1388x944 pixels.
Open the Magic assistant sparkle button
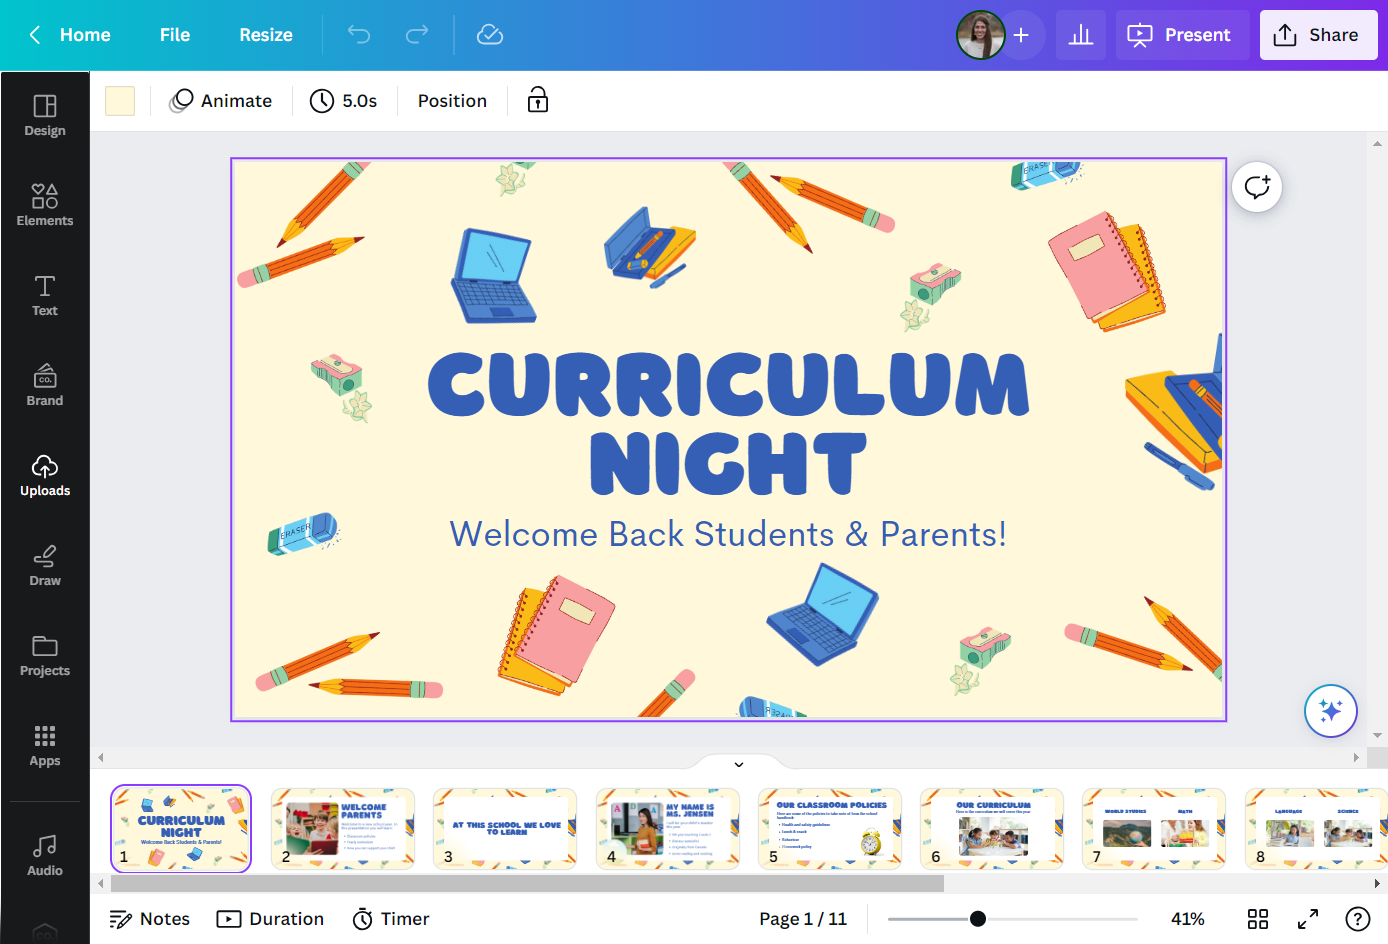(1331, 711)
